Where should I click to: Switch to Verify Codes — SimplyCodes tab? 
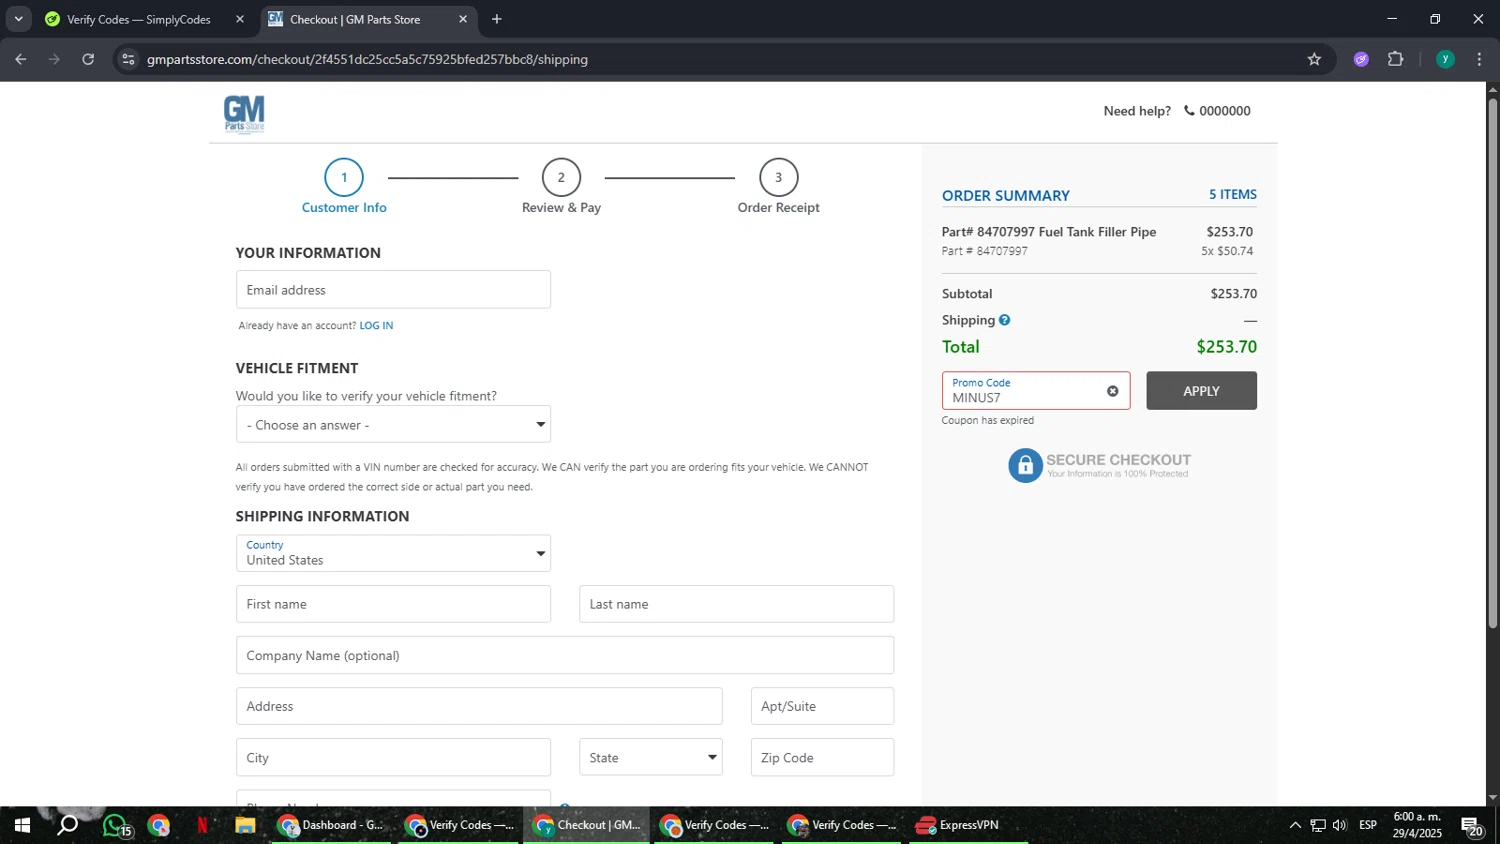click(138, 19)
